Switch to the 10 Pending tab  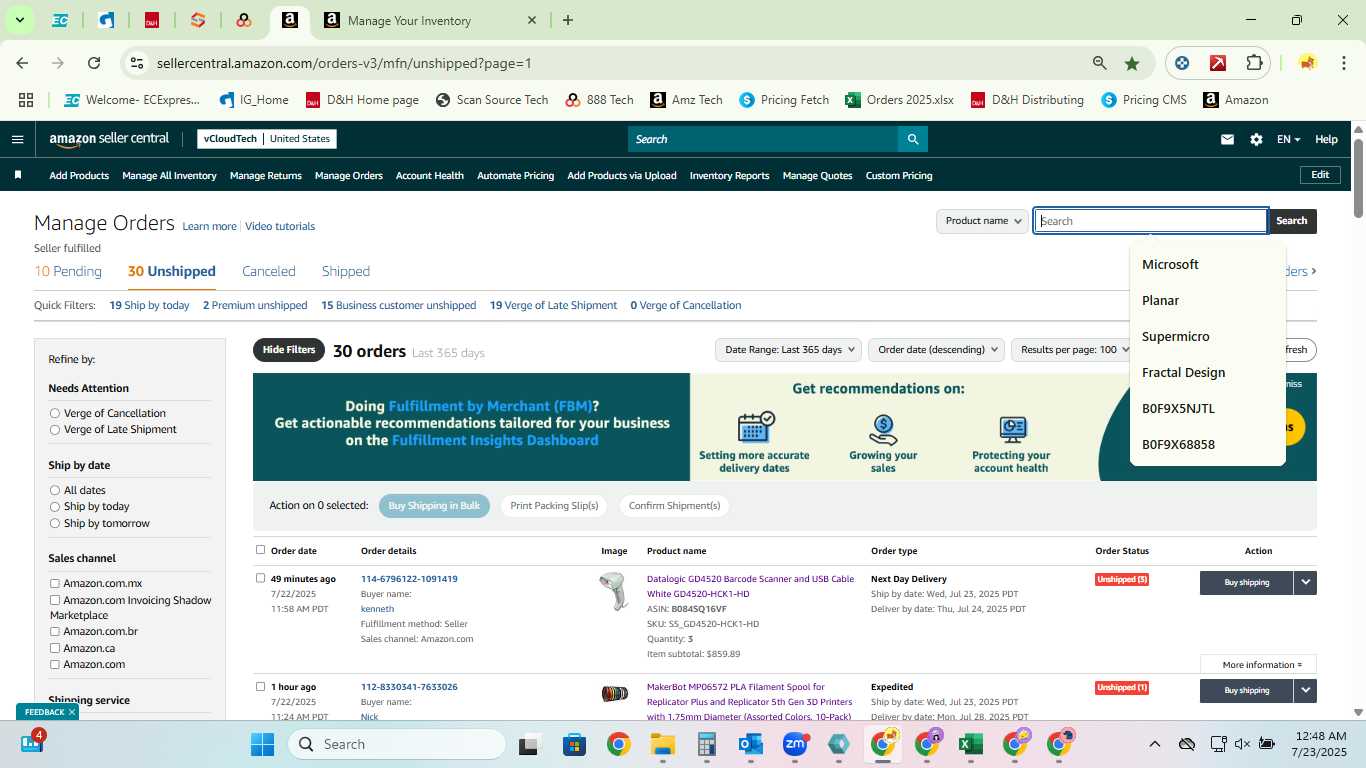click(68, 271)
